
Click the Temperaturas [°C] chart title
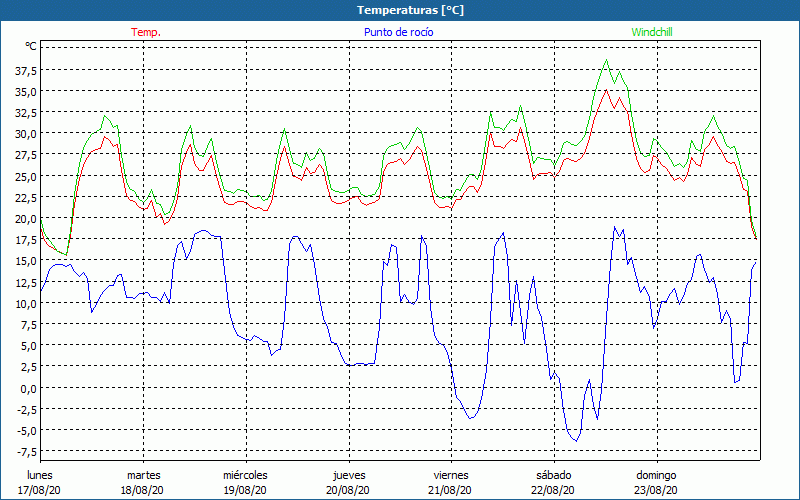coord(410,10)
